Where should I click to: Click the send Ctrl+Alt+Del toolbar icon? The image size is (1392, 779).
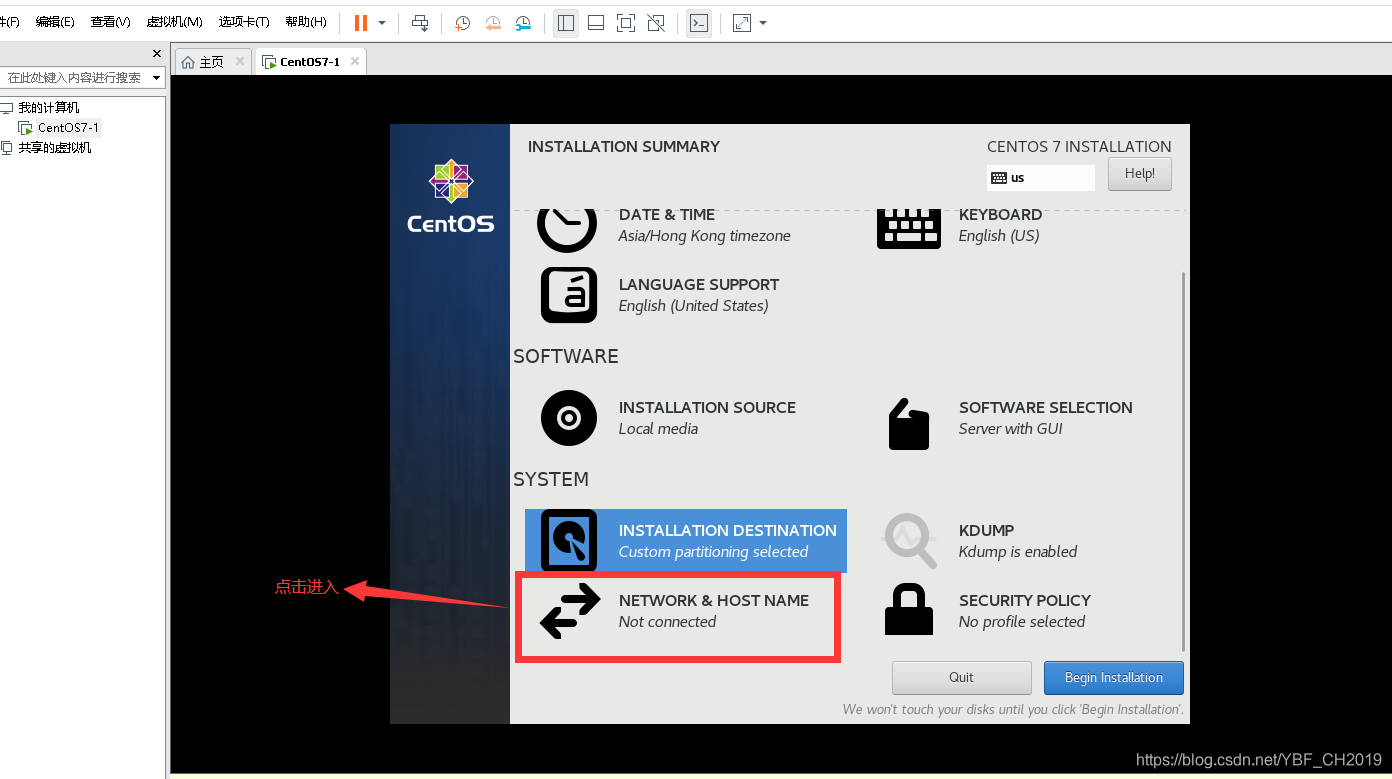point(420,22)
